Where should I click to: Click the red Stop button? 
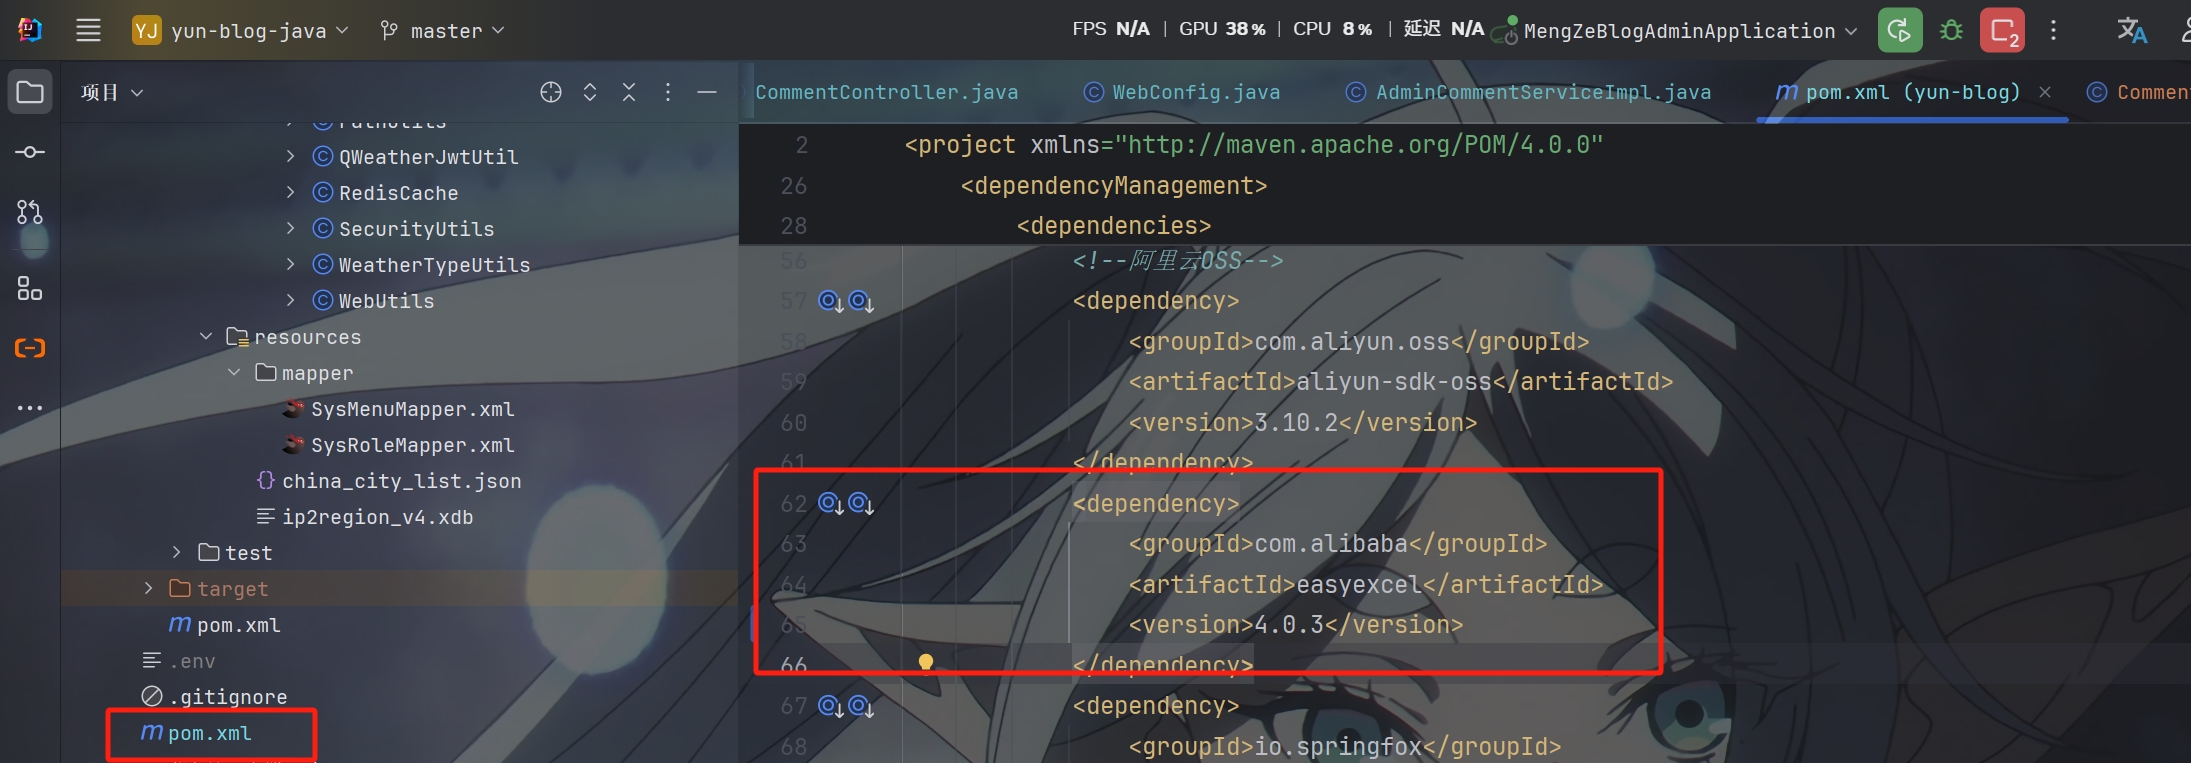pyautogui.click(x=2002, y=30)
